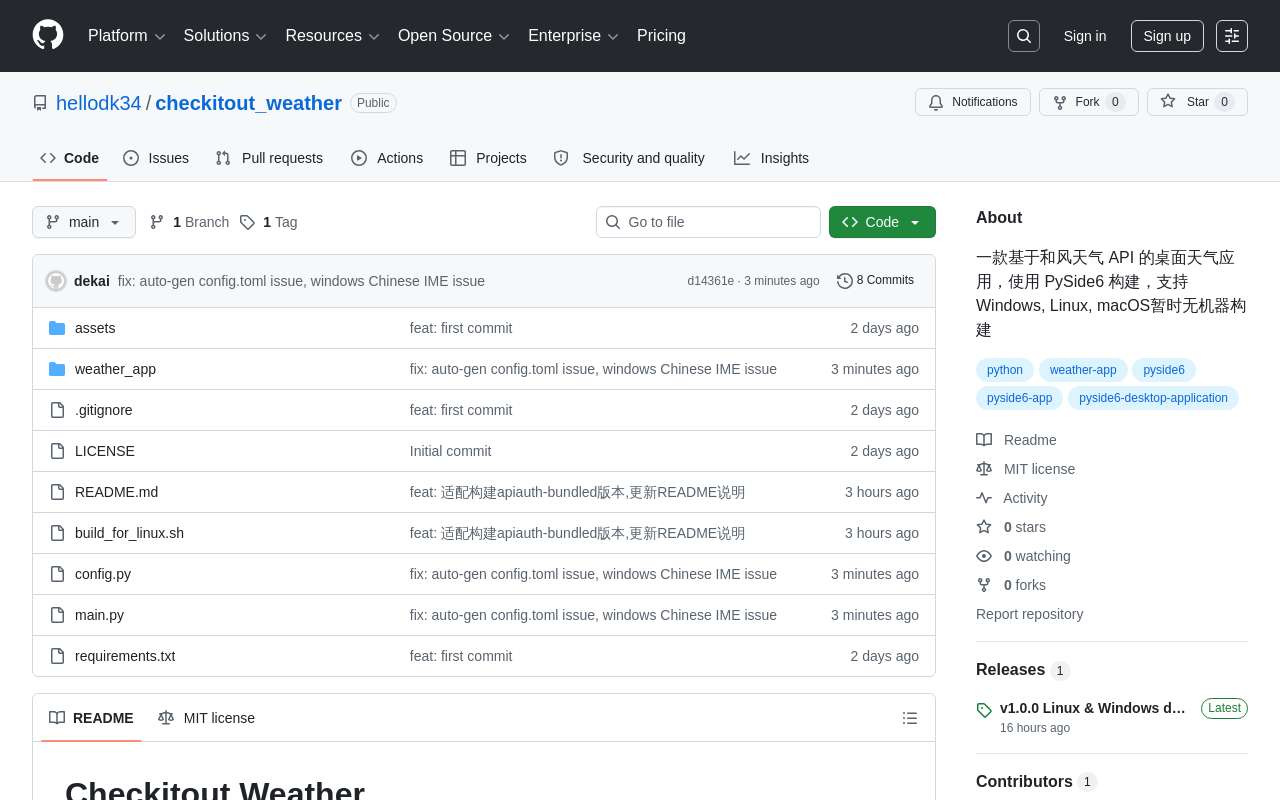1280x800 pixels.
Task: Select the MIT license tab
Action: [206, 718]
